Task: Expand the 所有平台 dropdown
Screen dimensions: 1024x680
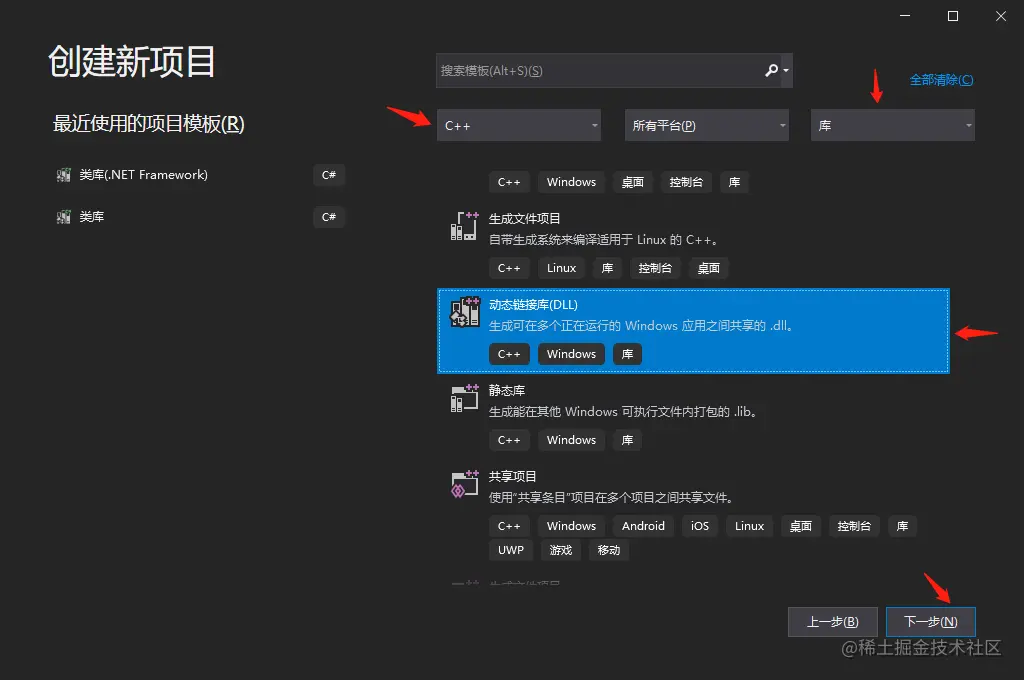Action: tap(706, 125)
